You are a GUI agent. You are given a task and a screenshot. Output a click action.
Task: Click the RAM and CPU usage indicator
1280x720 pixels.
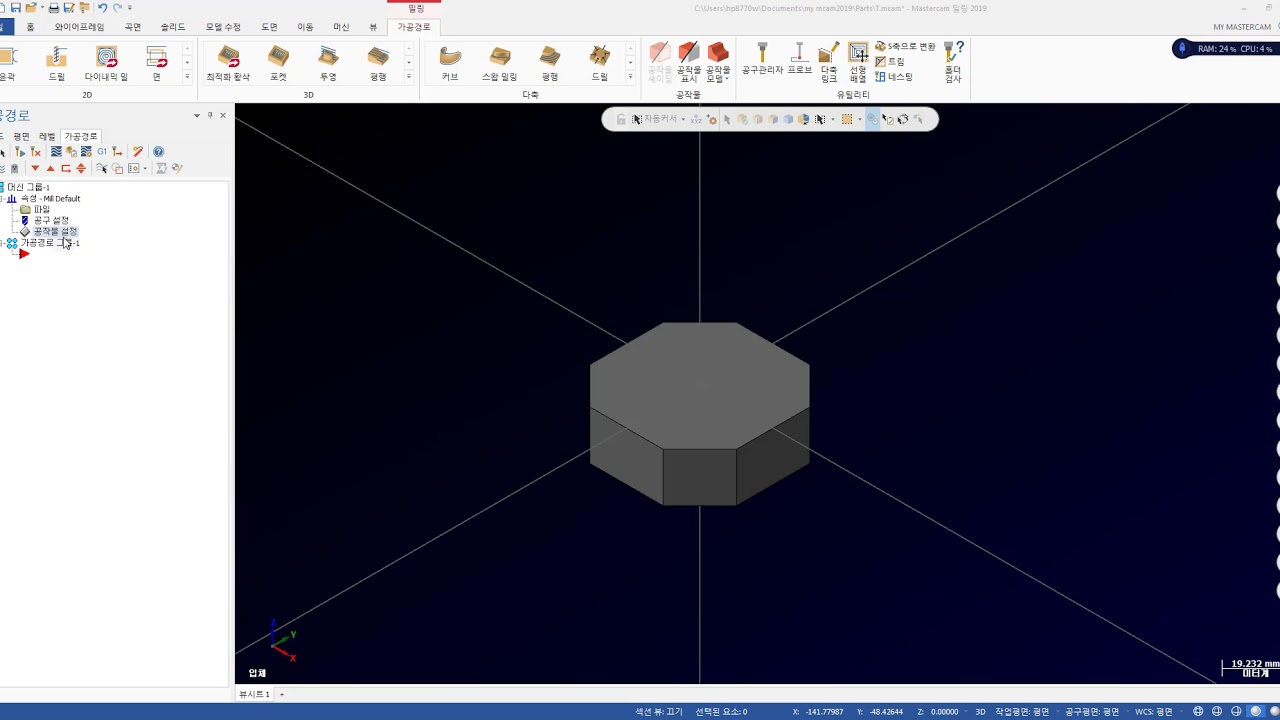(x=1226, y=48)
